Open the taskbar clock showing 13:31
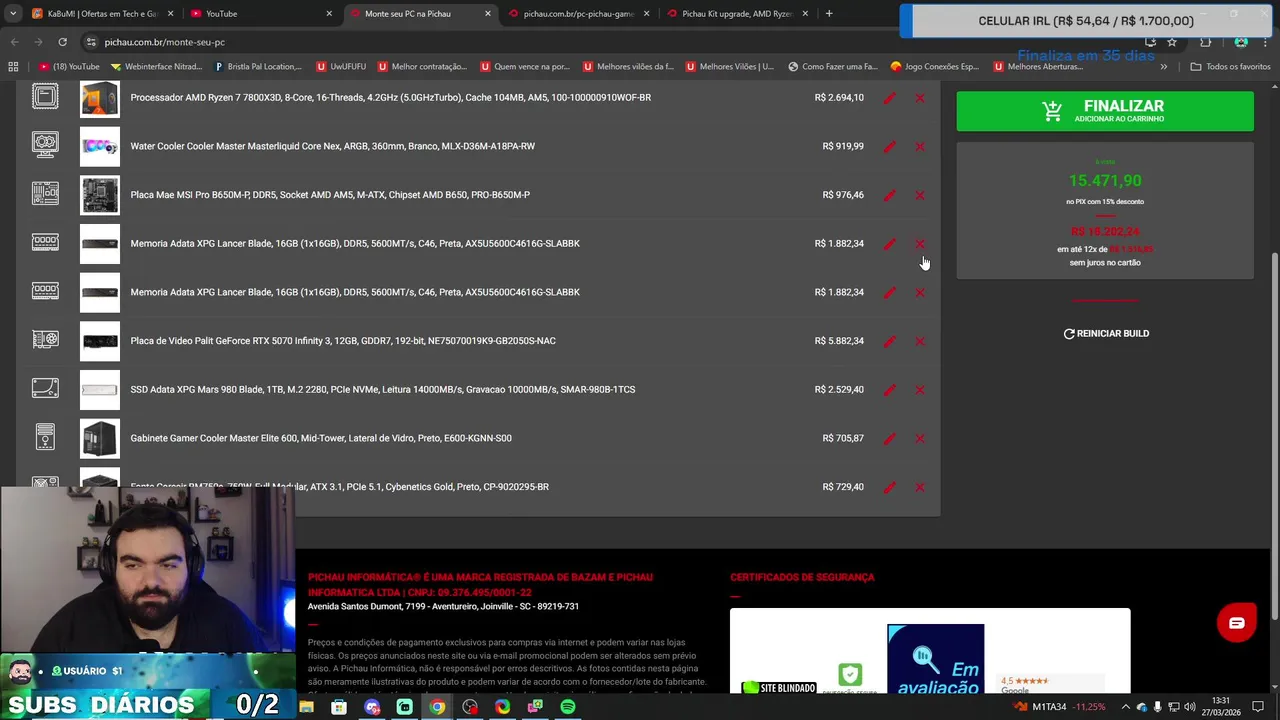1280x720 pixels. tap(1220, 707)
